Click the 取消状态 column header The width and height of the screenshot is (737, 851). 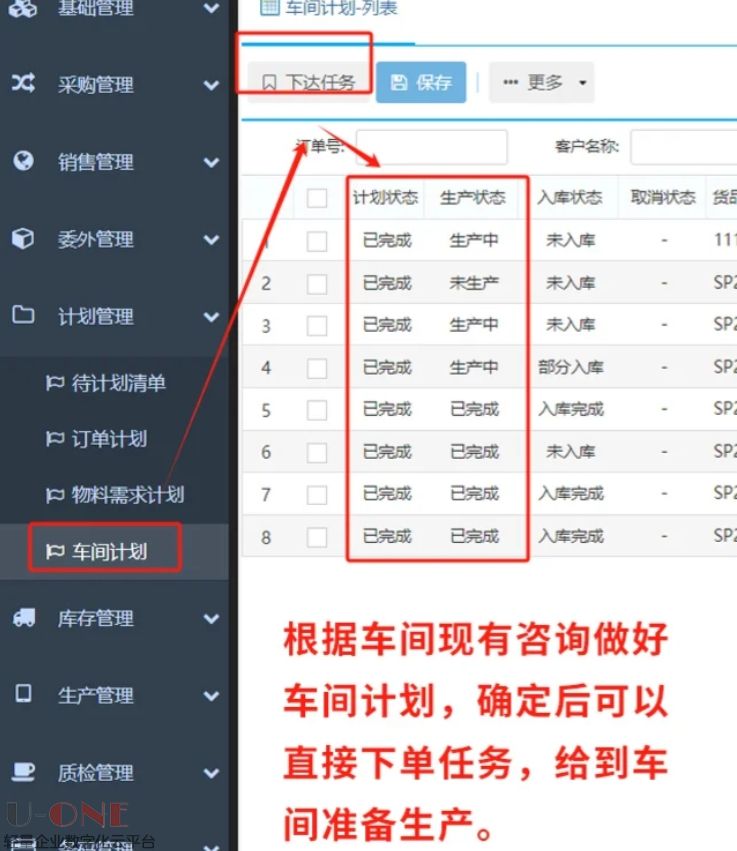click(663, 198)
